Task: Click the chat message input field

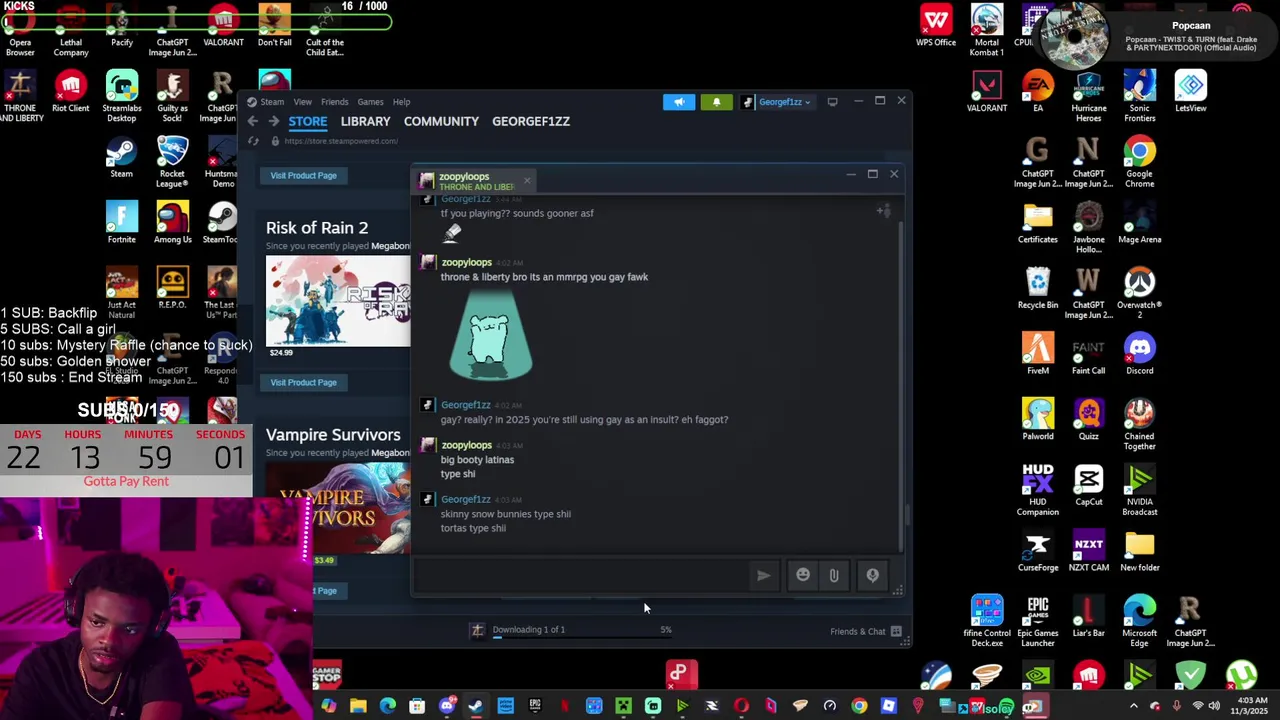Action: coord(583,575)
